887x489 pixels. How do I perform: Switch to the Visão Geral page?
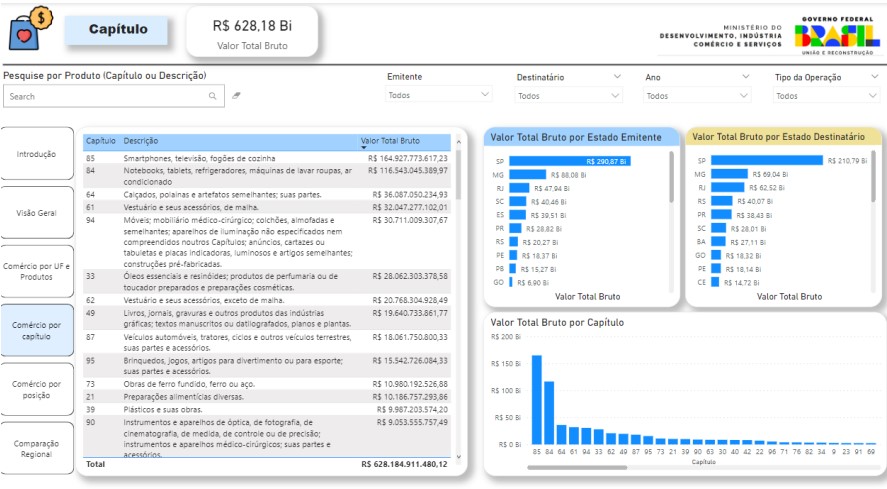[x=37, y=213]
